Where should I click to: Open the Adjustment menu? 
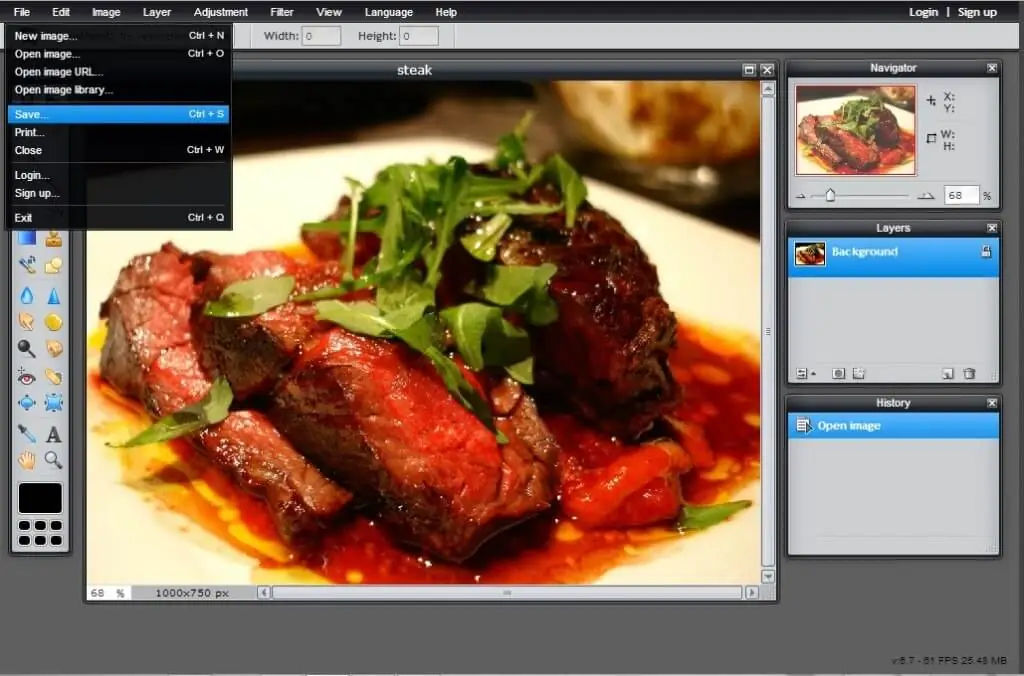coord(221,12)
